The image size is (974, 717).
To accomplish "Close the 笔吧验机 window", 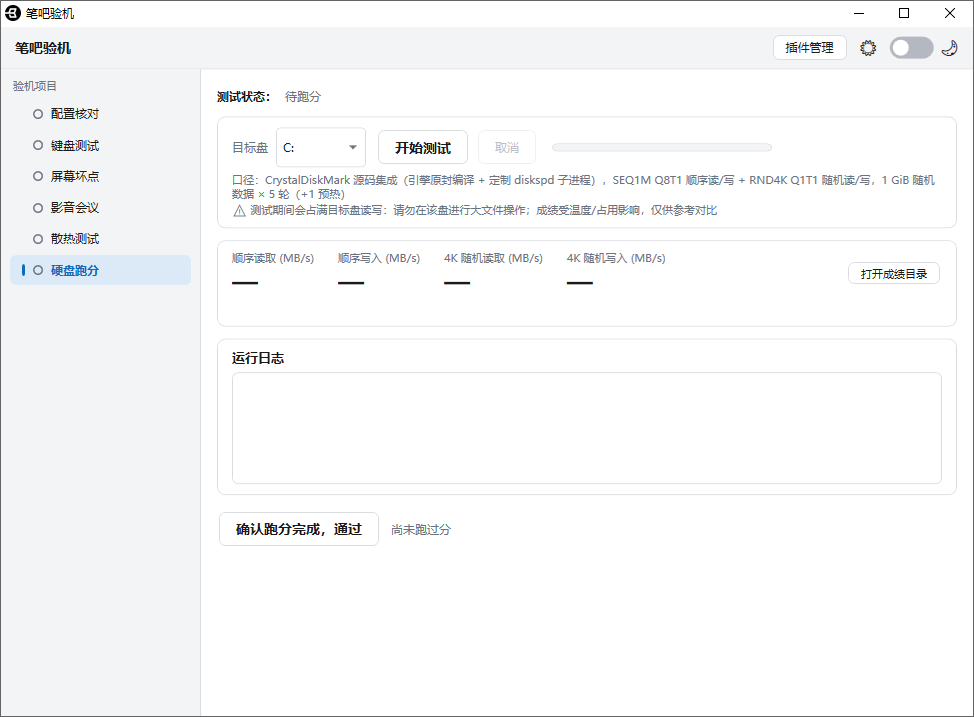I will coord(950,13).
